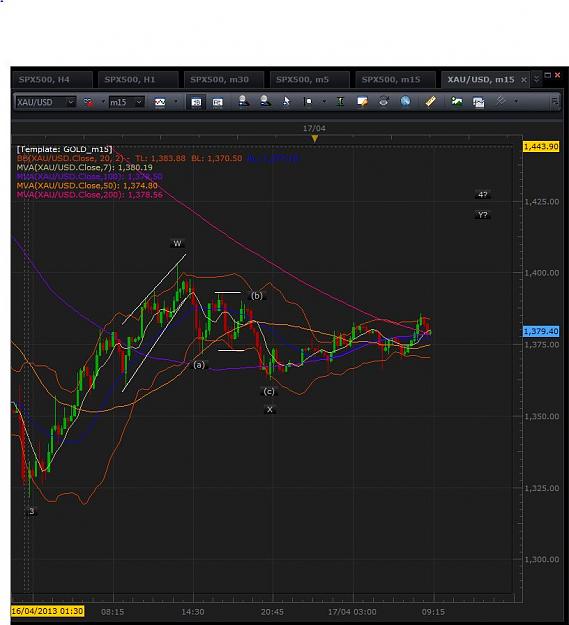
Task: Click the MVA Close,7 indicator label
Action: click(84, 167)
